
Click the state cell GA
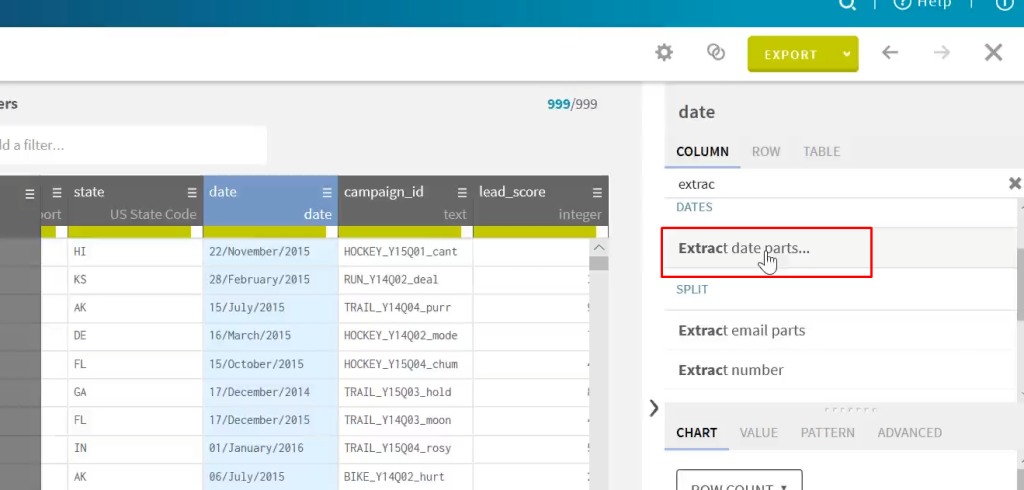[135, 392]
